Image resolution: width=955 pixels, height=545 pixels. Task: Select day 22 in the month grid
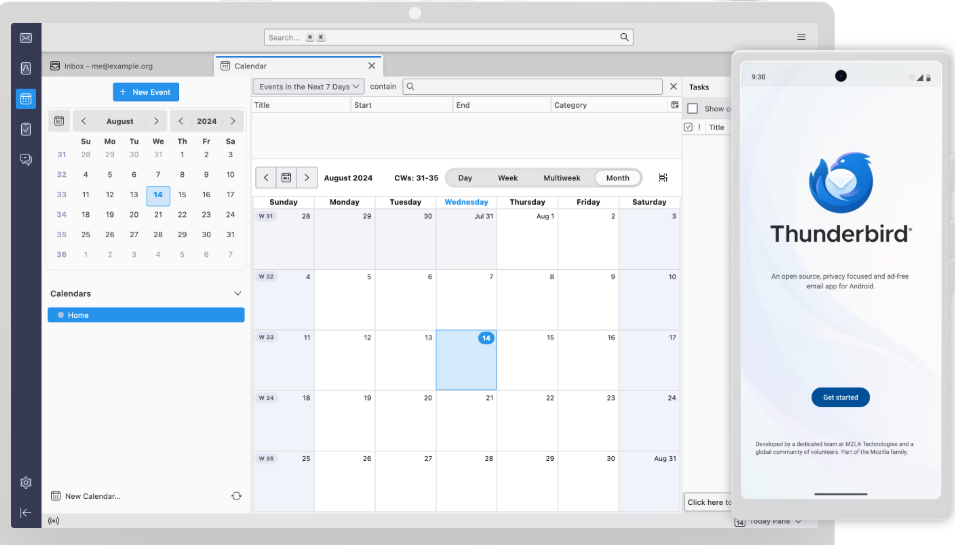point(527,420)
